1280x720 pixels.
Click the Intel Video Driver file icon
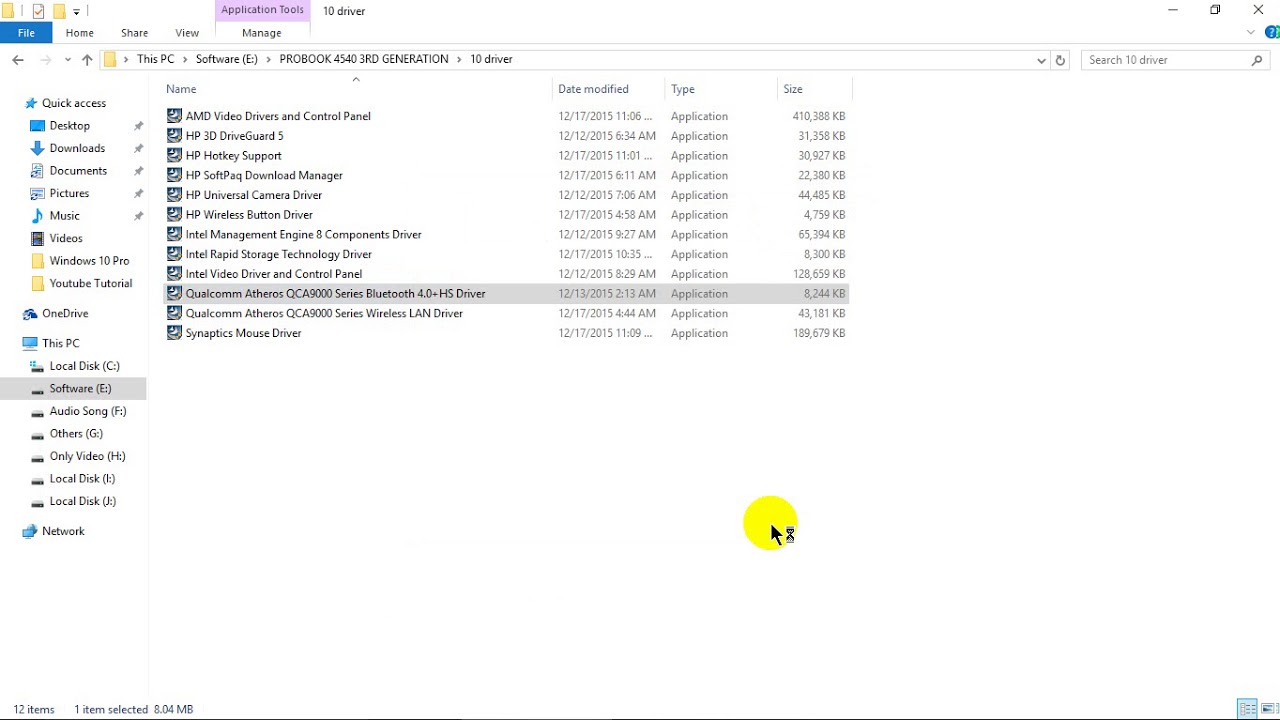175,274
